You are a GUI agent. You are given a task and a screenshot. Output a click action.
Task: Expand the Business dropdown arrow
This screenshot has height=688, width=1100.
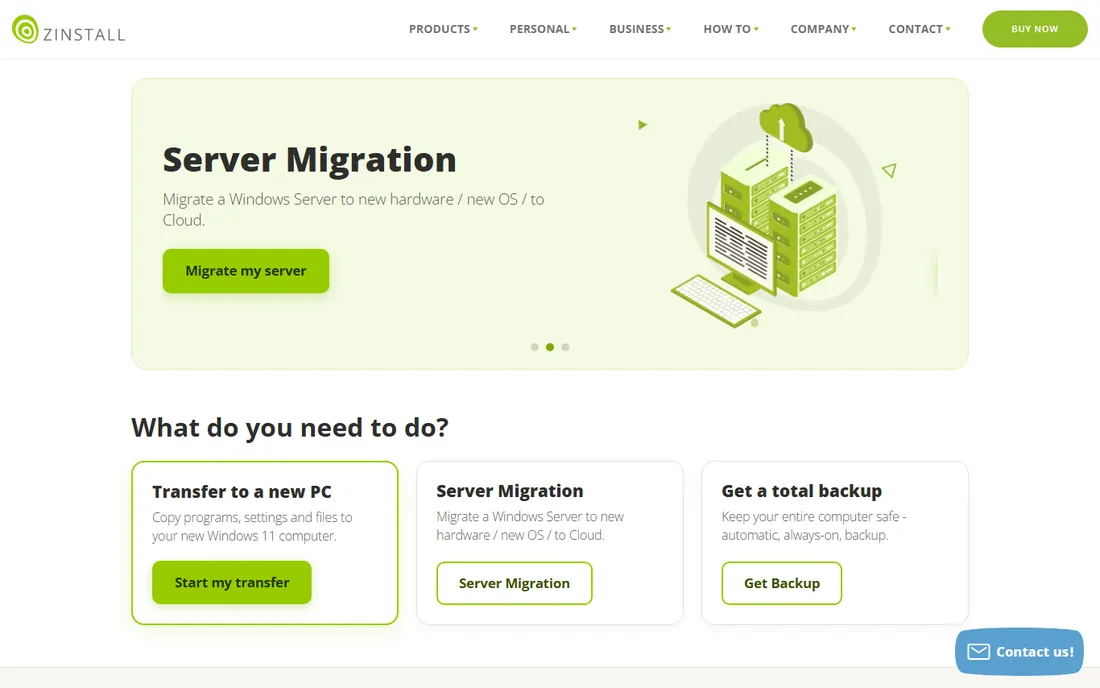[669, 29]
